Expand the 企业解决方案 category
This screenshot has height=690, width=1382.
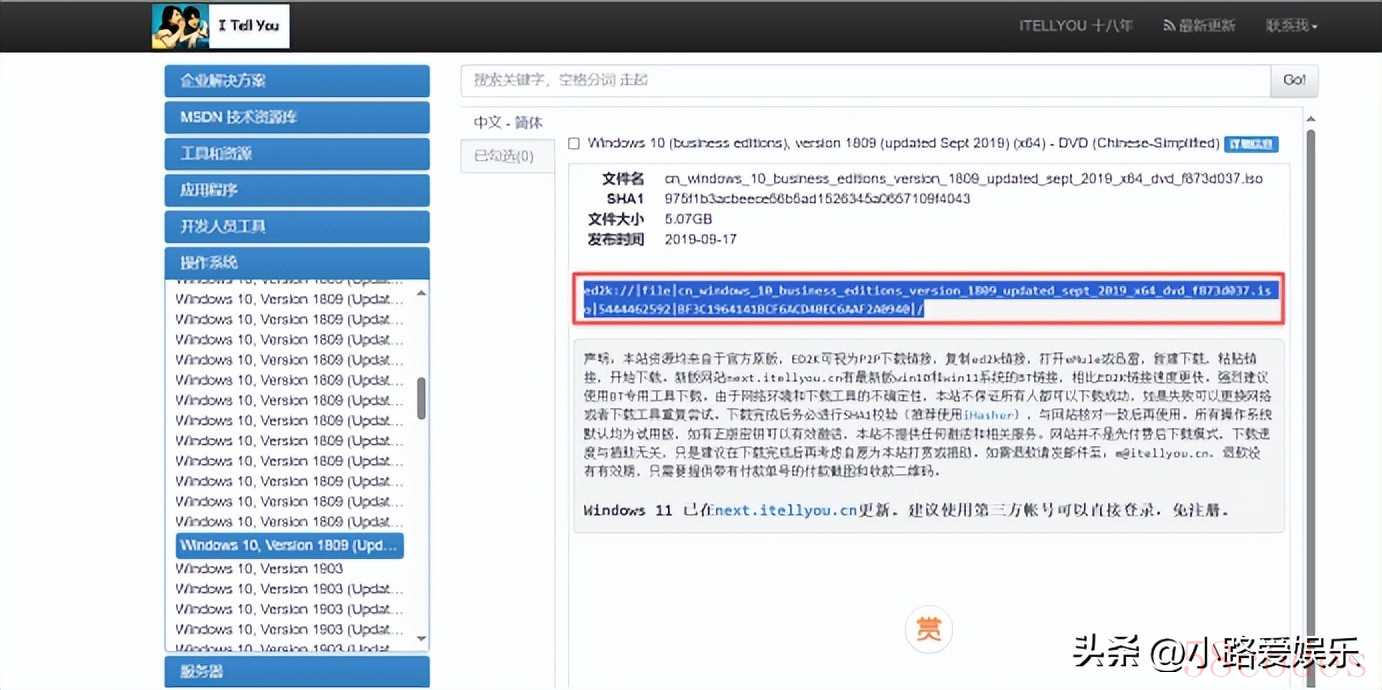coord(297,81)
